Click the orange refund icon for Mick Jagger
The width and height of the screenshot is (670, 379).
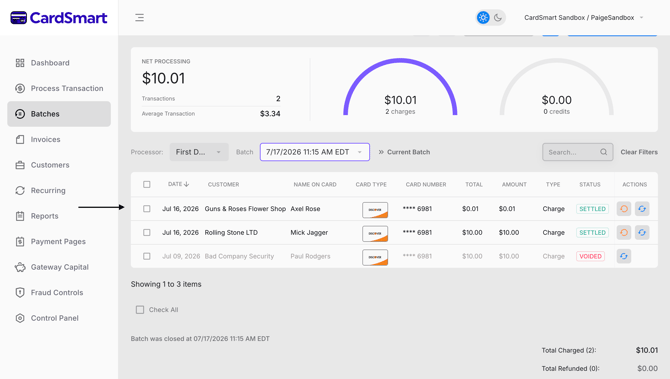pos(624,232)
